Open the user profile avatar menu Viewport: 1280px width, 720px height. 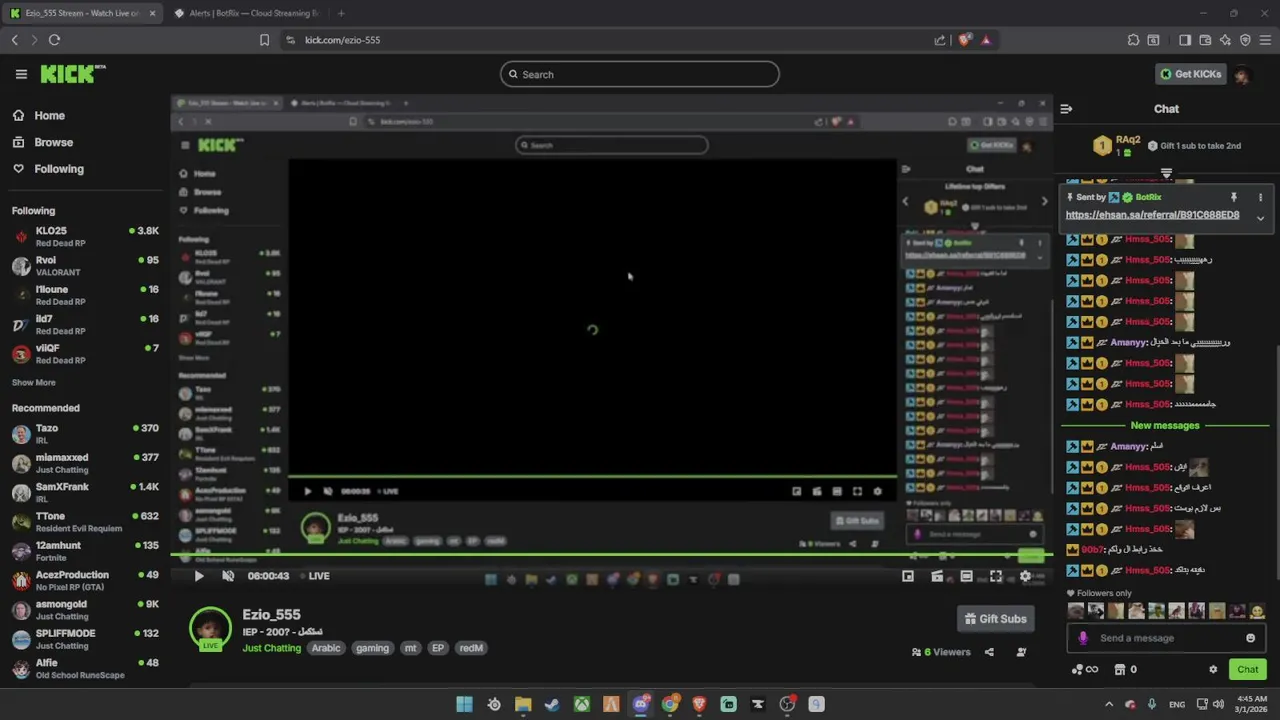(1242, 74)
